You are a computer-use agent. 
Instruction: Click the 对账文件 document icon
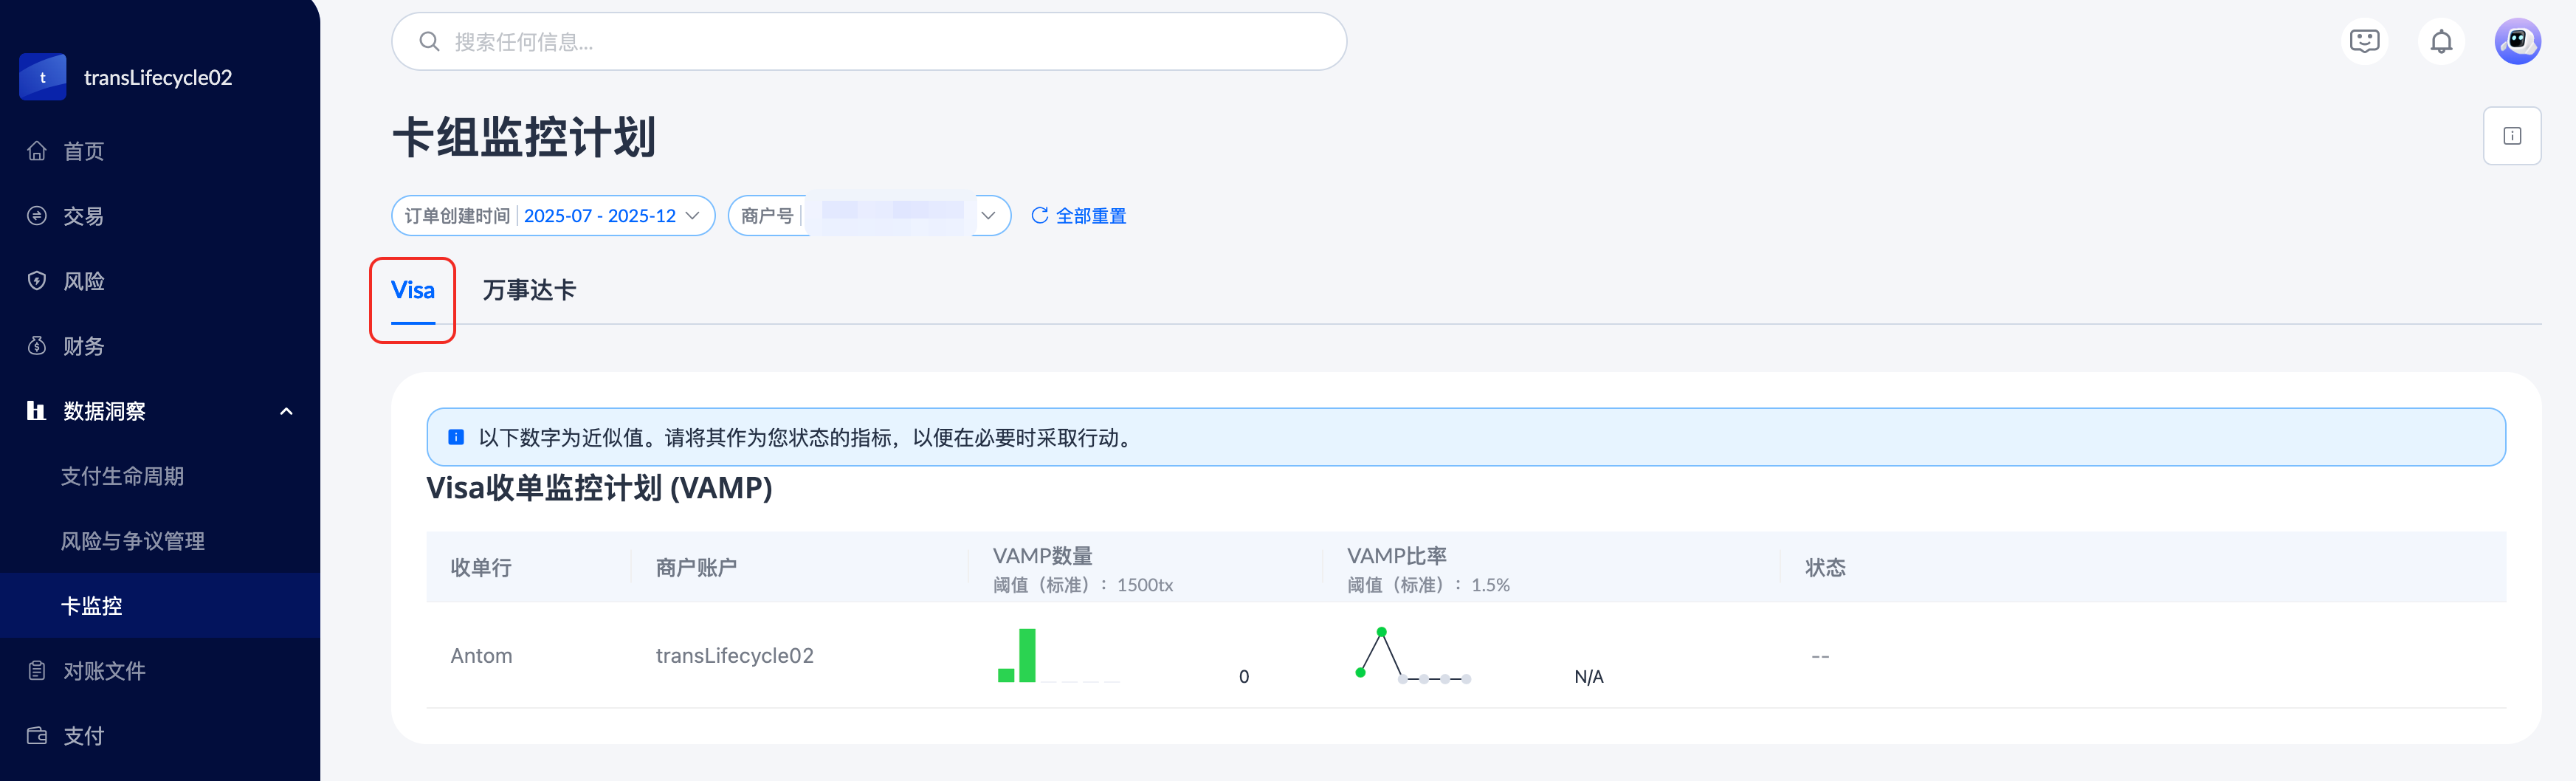pos(37,671)
